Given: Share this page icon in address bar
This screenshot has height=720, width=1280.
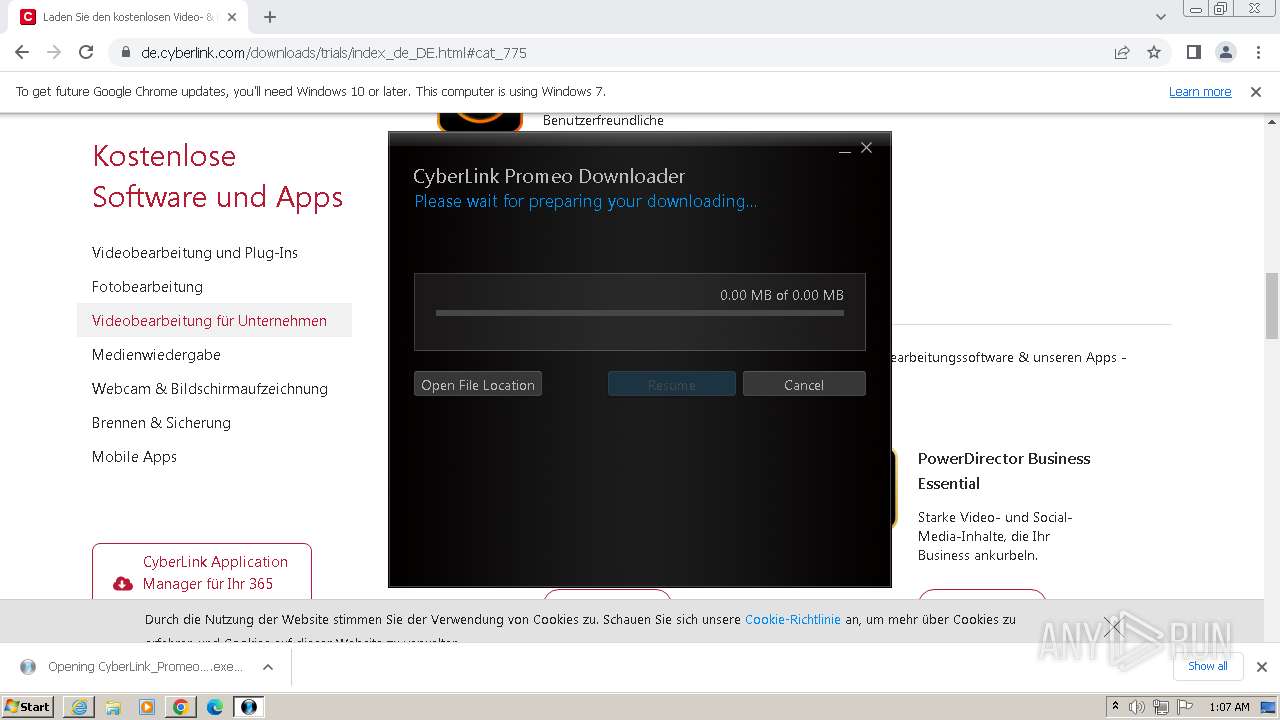Looking at the screenshot, I should click(1122, 52).
